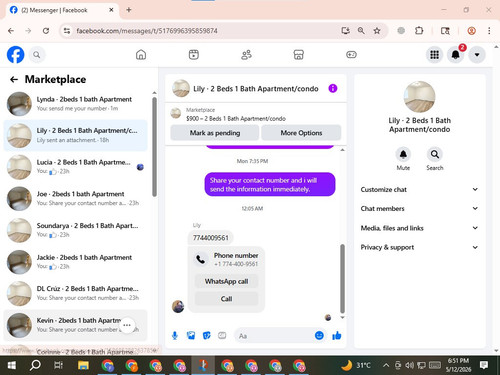Open Windows notification center icon
The height and width of the screenshot is (375, 500).
pyautogui.click(x=484, y=365)
